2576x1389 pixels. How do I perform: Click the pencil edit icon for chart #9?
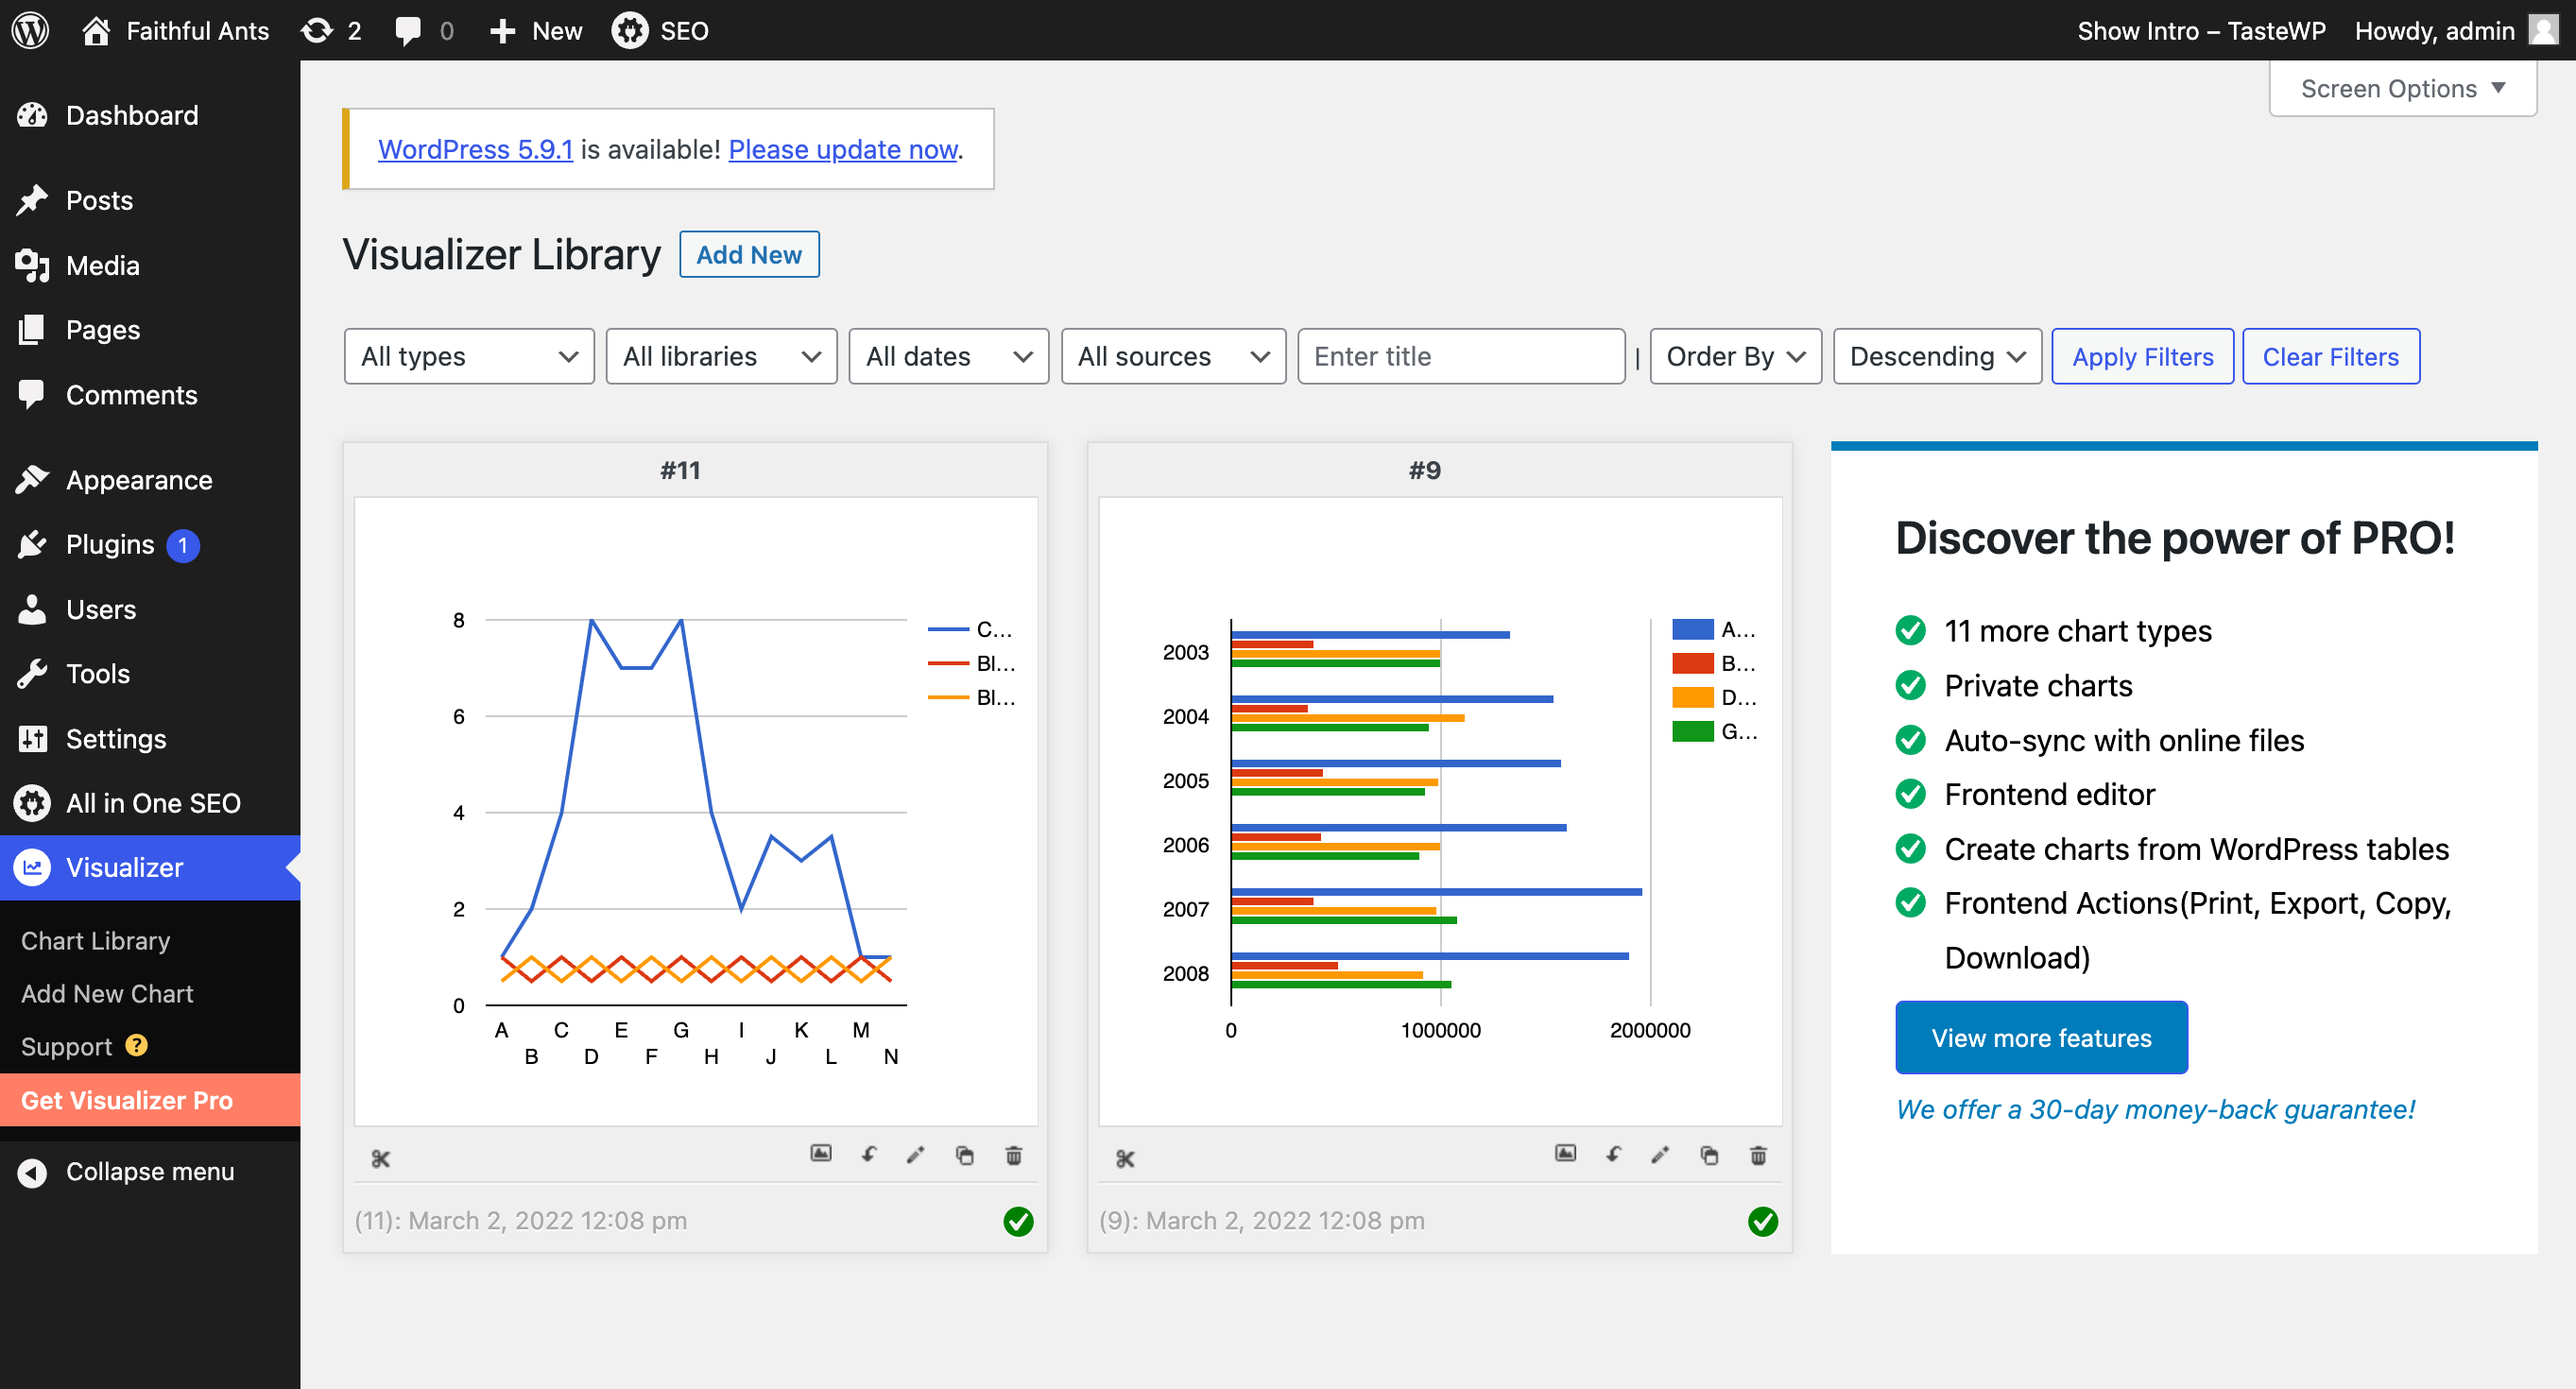coord(1660,1155)
